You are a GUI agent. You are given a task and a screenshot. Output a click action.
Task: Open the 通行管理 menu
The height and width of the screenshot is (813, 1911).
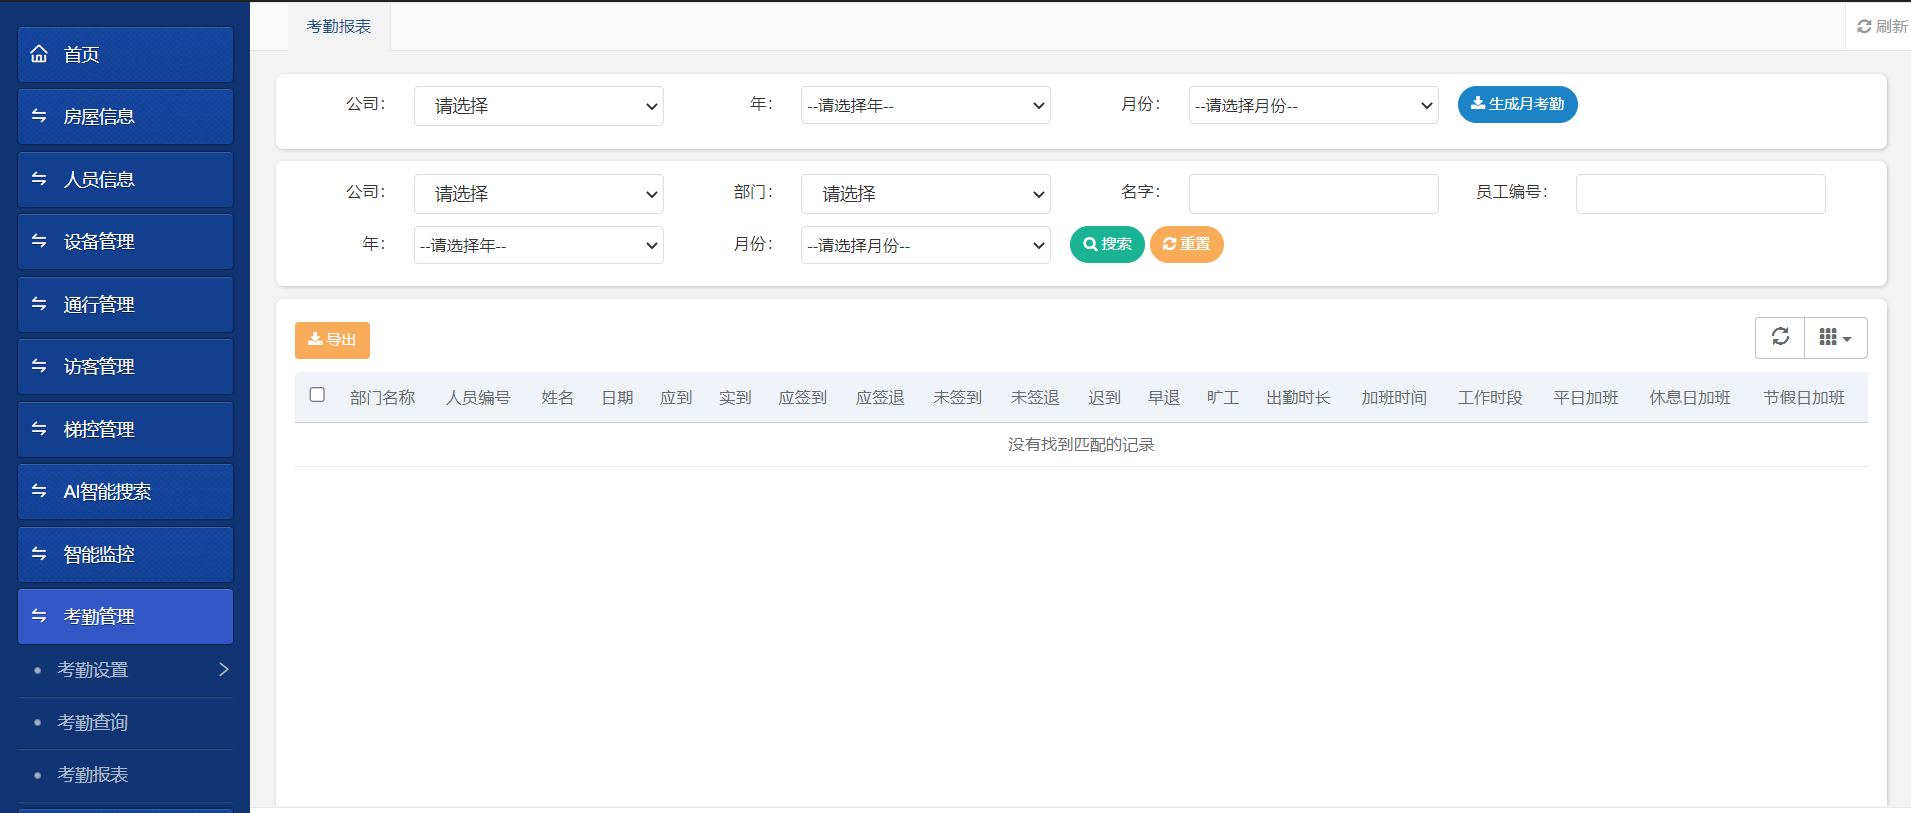coord(125,304)
